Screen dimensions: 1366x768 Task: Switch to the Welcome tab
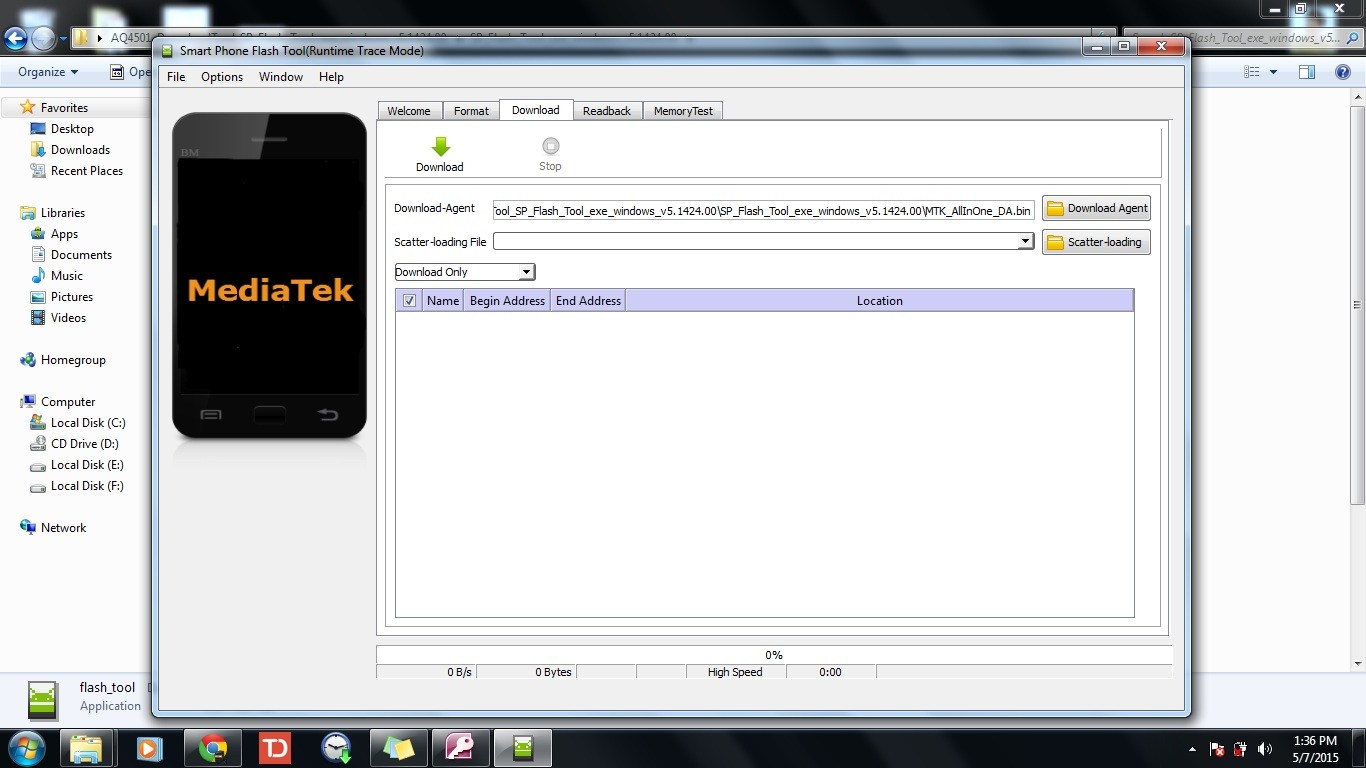tap(409, 111)
